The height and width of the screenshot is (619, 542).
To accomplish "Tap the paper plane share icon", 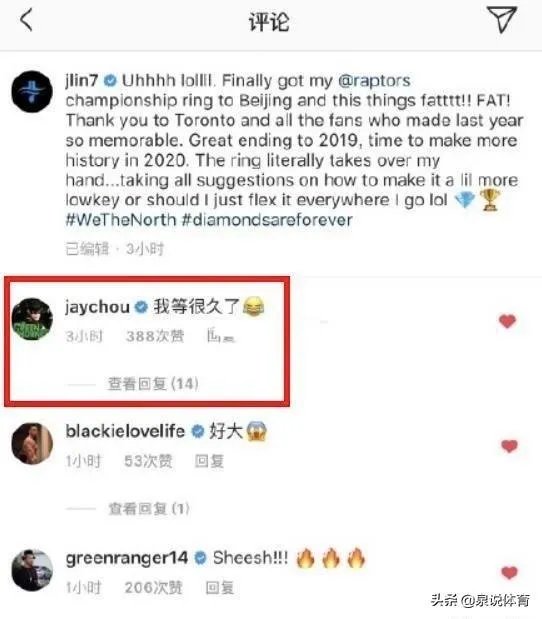I will pos(502,19).
